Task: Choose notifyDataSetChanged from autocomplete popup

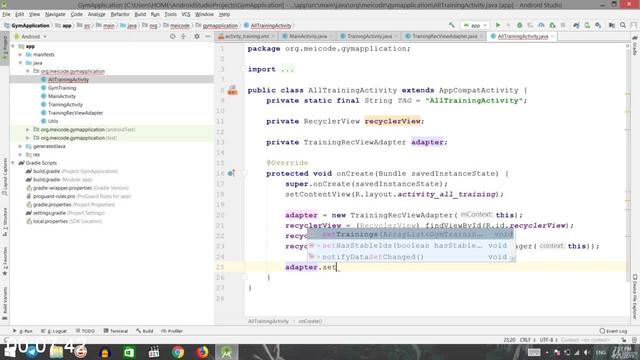Action: [411, 257]
